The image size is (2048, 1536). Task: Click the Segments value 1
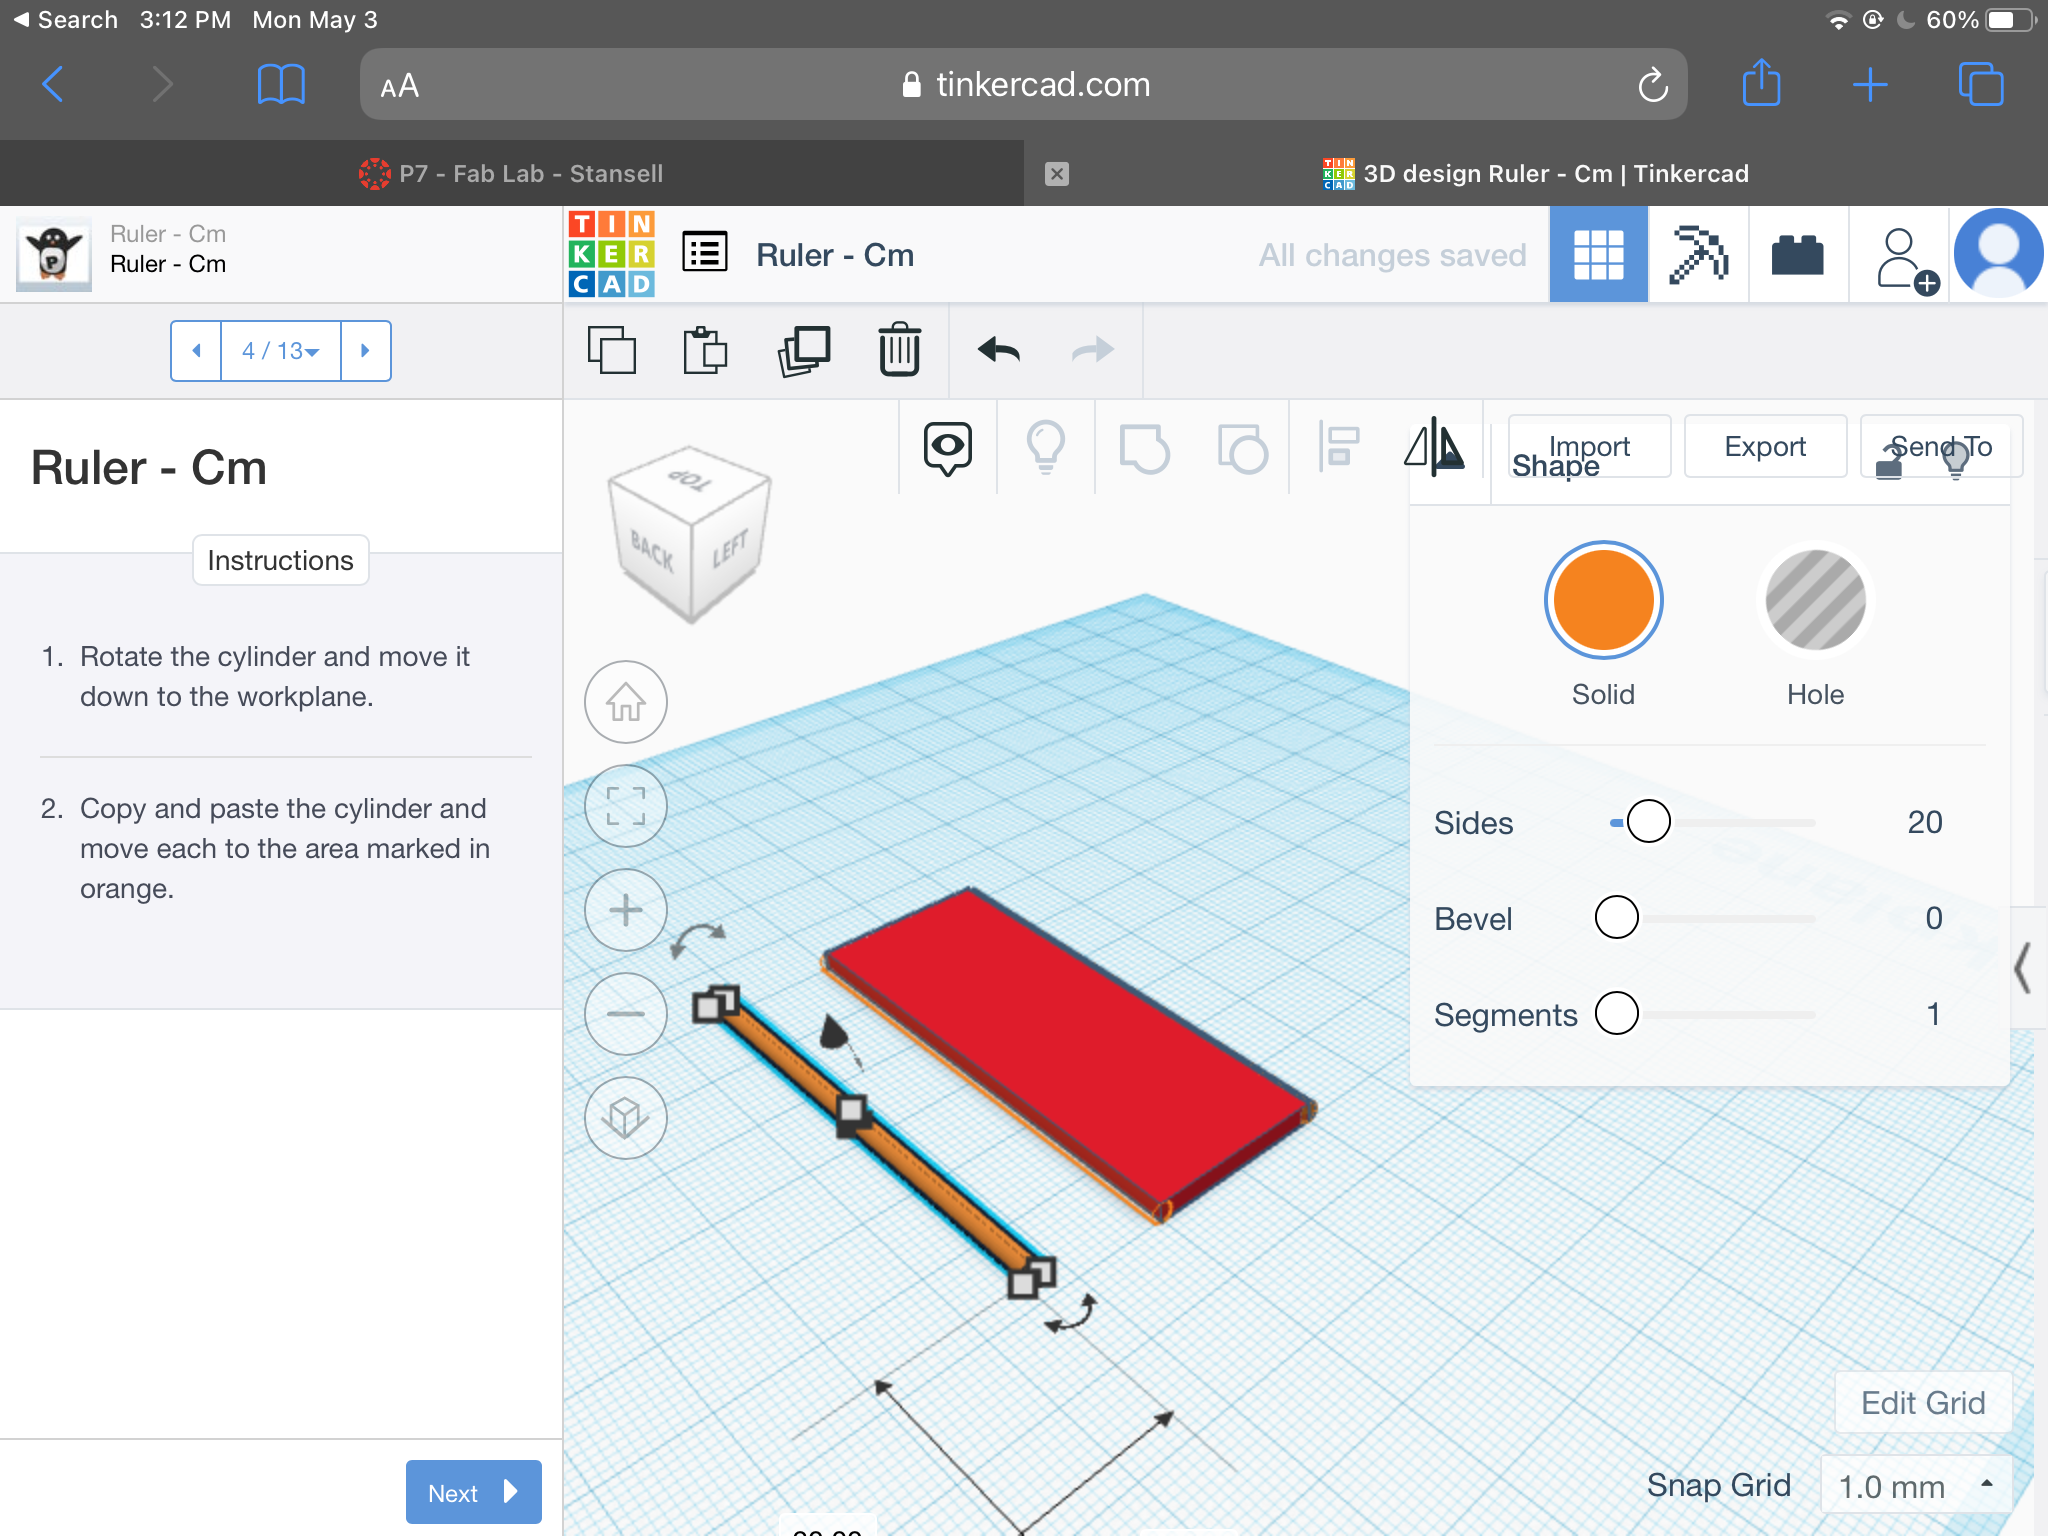(x=1933, y=1014)
